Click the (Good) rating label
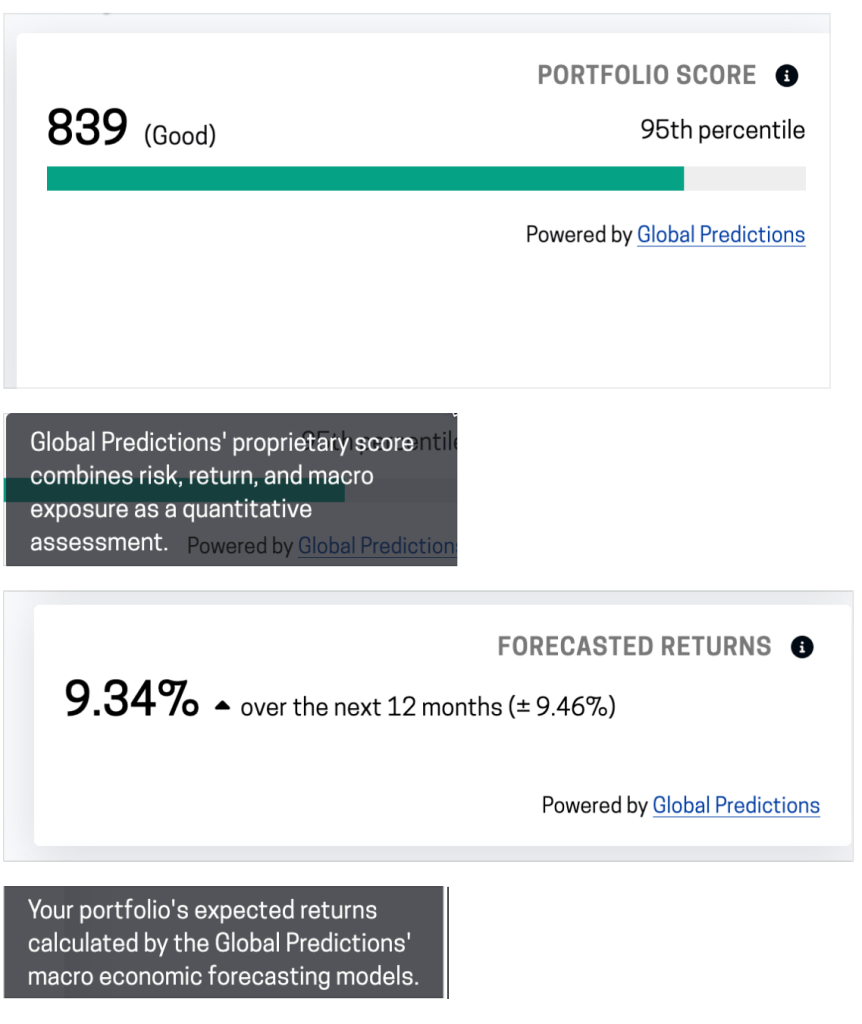The width and height of the screenshot is (862, 1024). [x=180, y=136]
